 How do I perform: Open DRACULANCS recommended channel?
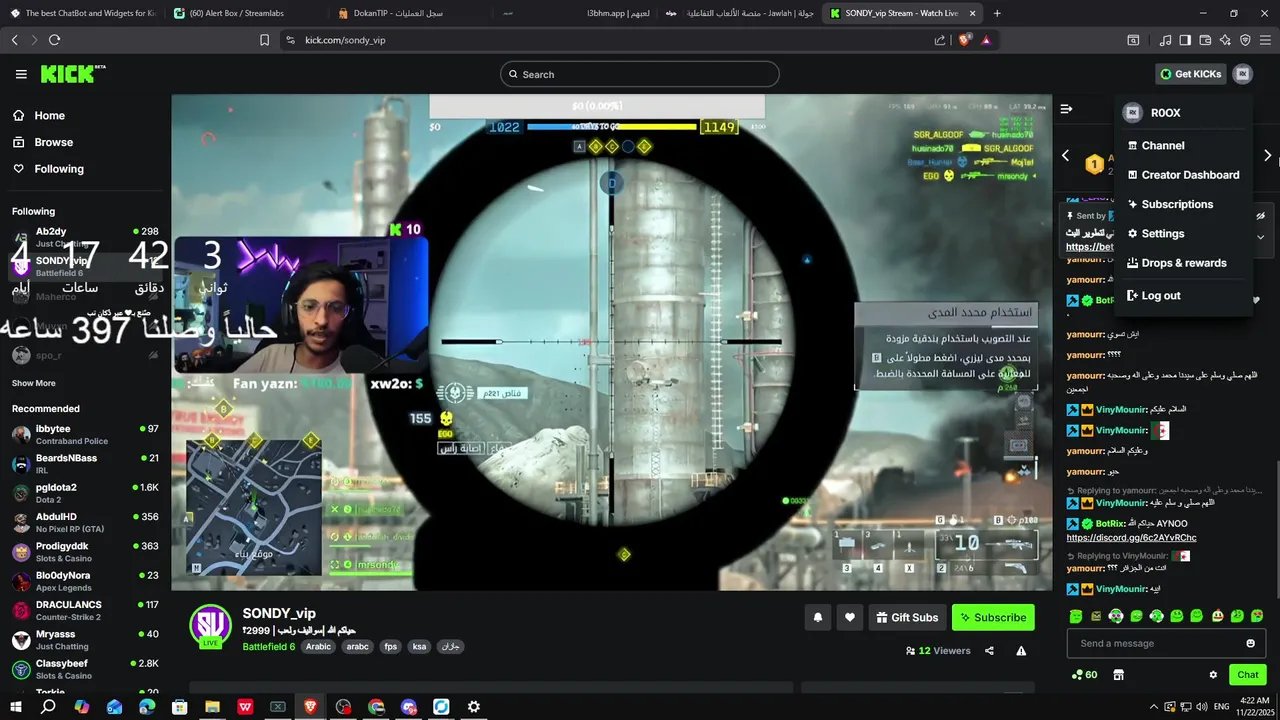(x=85, y=610)
